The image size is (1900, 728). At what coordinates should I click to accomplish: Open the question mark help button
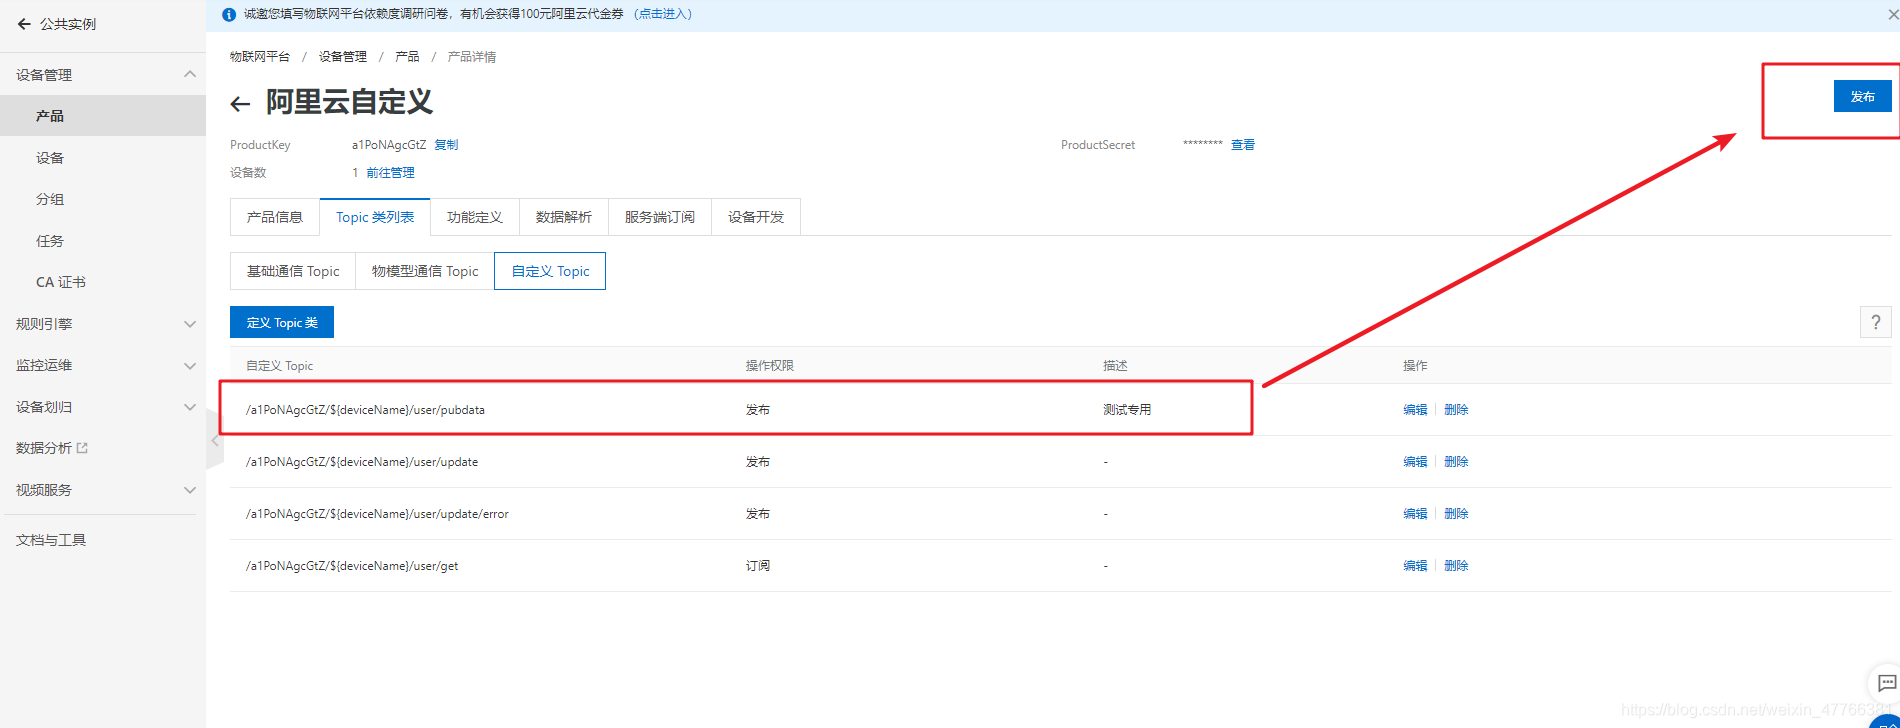(x=1876, y=322)
